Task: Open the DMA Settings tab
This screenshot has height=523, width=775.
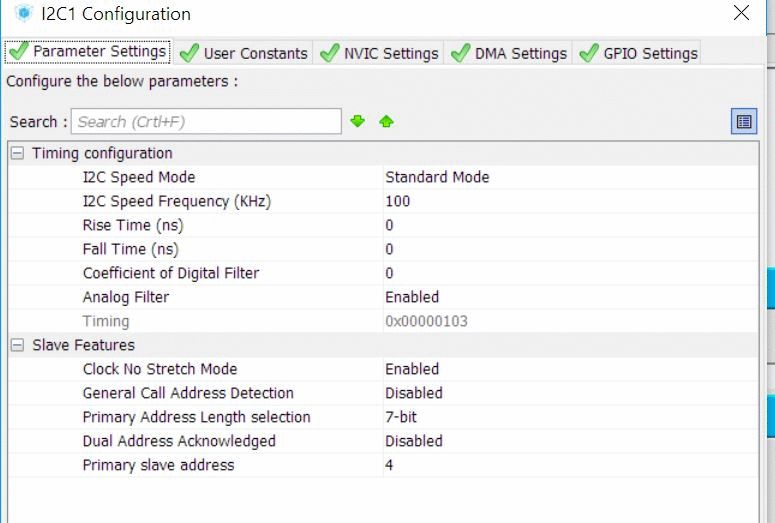Action: 509,53
